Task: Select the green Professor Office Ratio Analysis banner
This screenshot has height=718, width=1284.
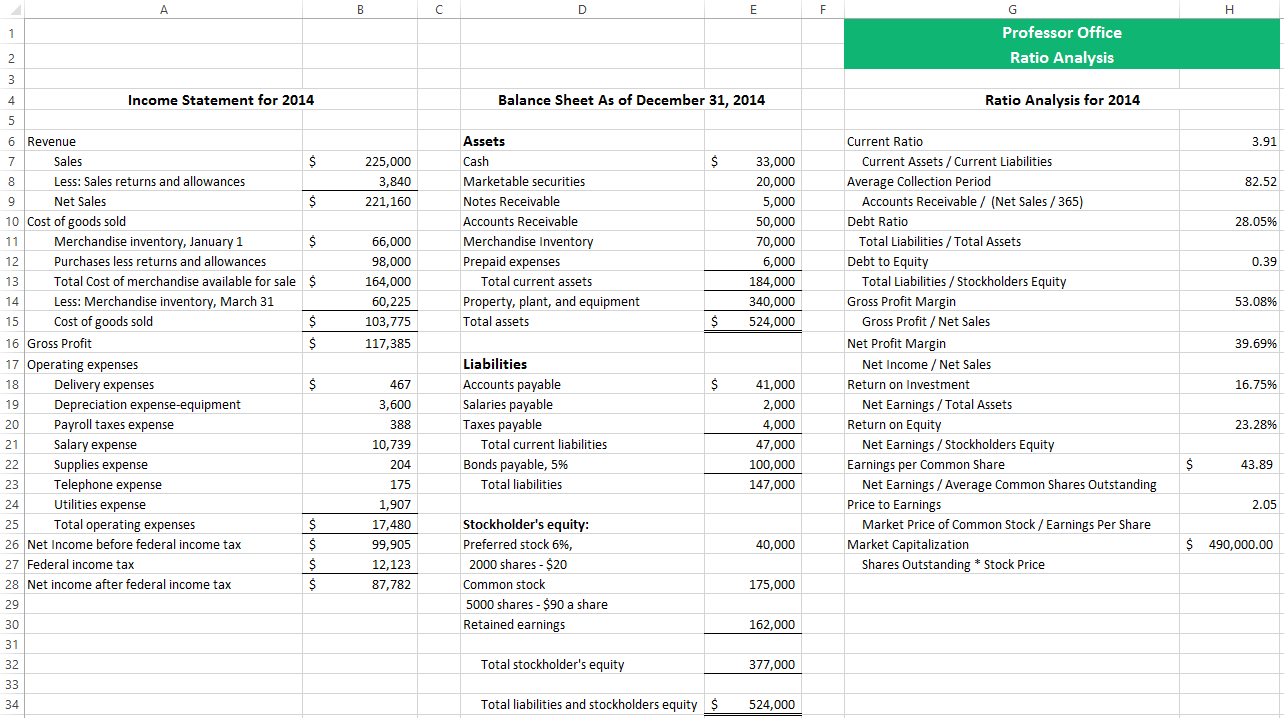Action: point(1061,44)
